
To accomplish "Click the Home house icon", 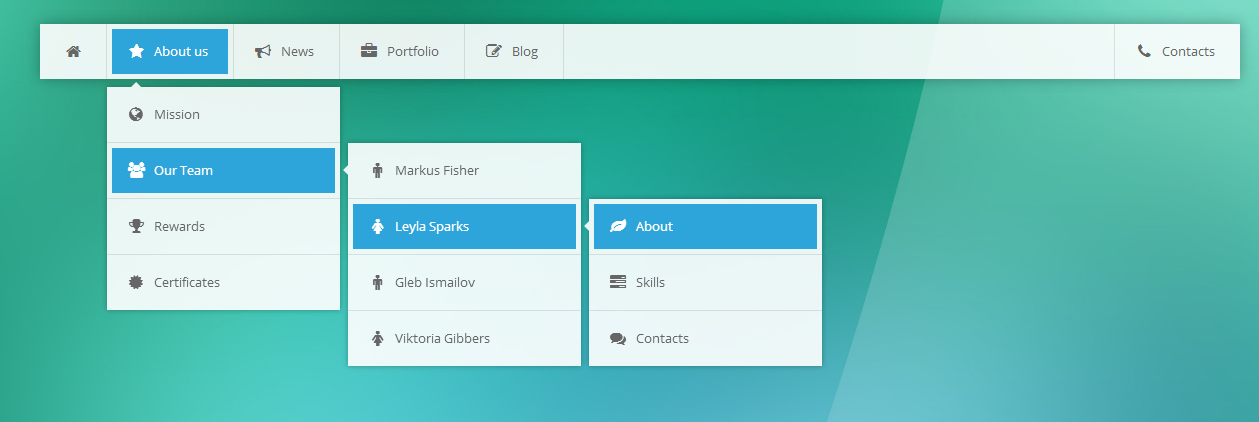I will (x=73, y=52).
